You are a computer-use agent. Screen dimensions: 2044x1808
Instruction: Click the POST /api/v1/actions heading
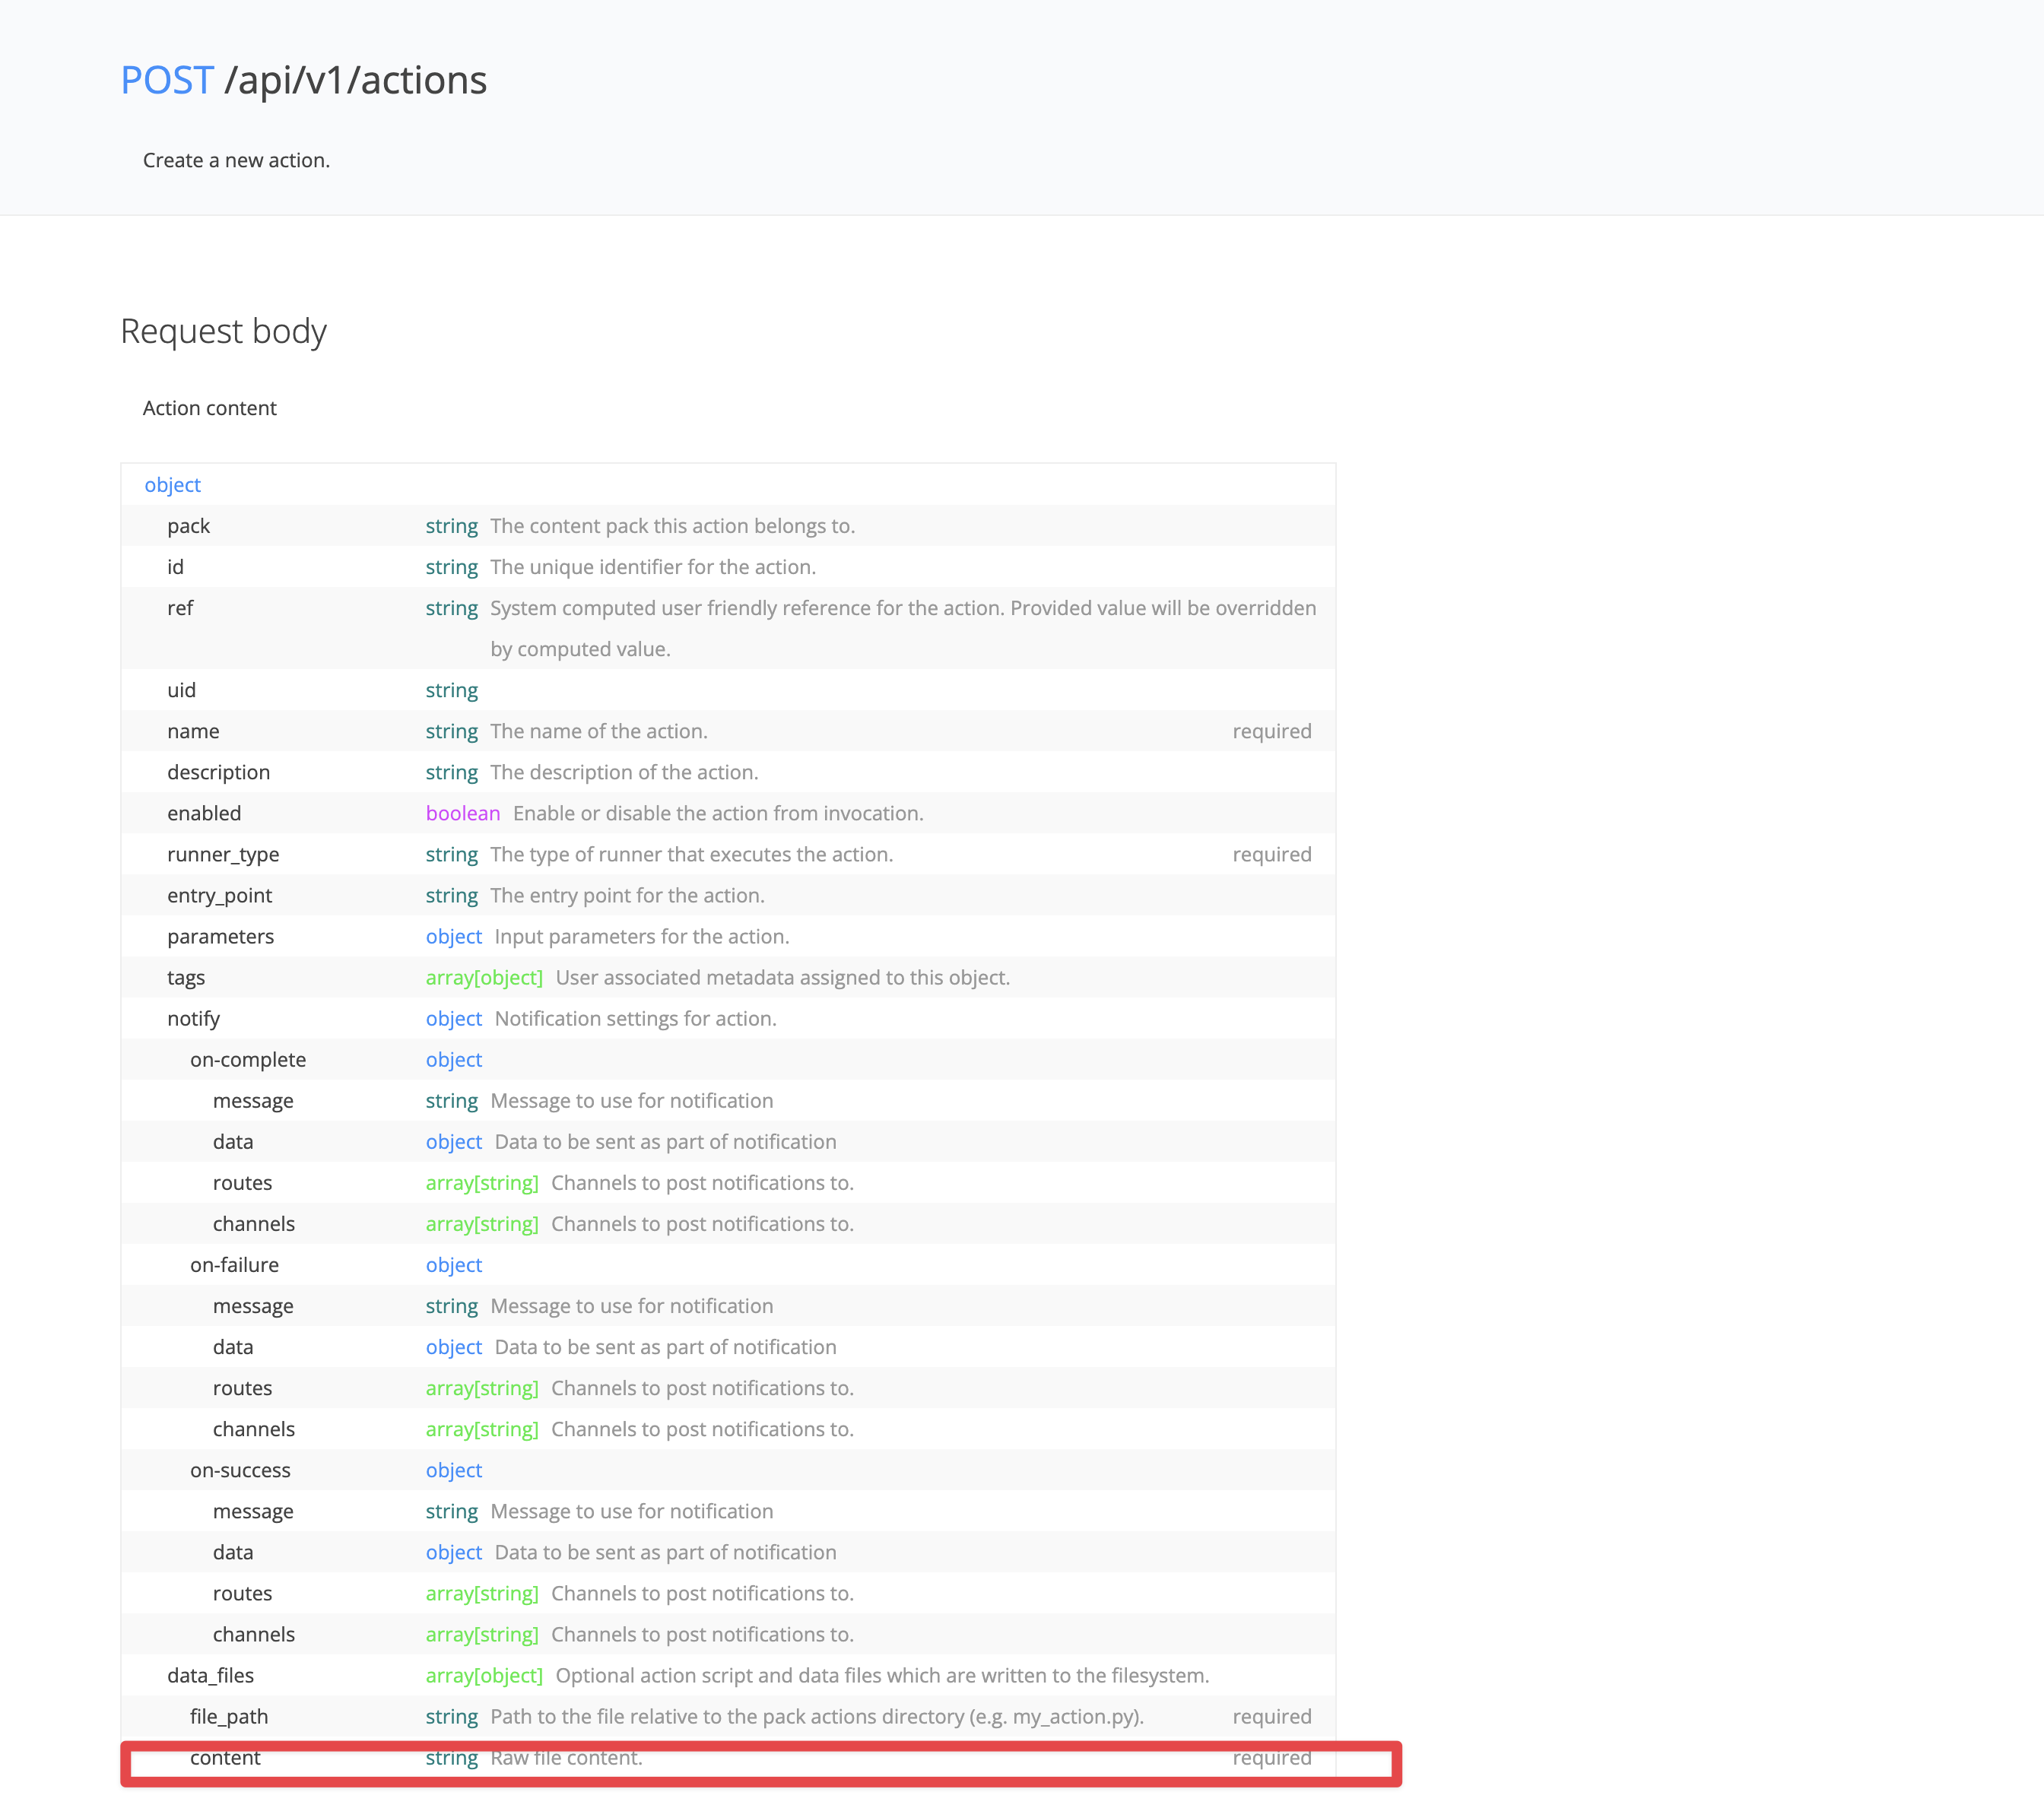[x=304, y=80]
